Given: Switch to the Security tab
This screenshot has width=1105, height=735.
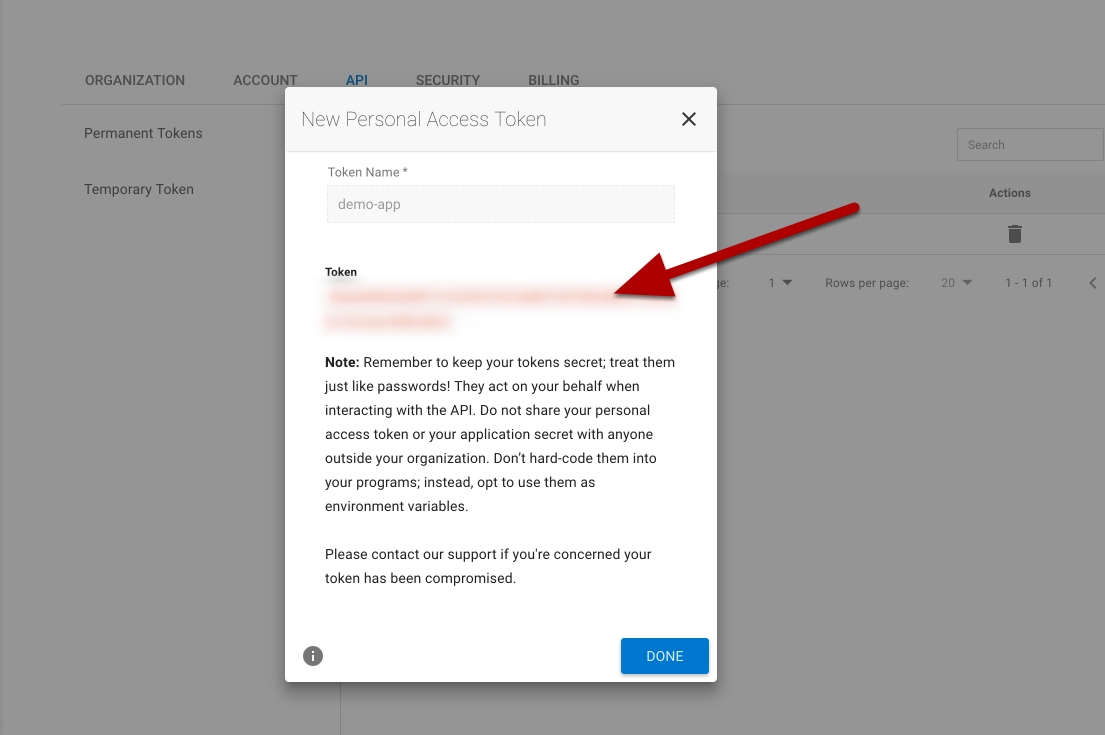Looking at the screenshot, I should pos(448,80).
